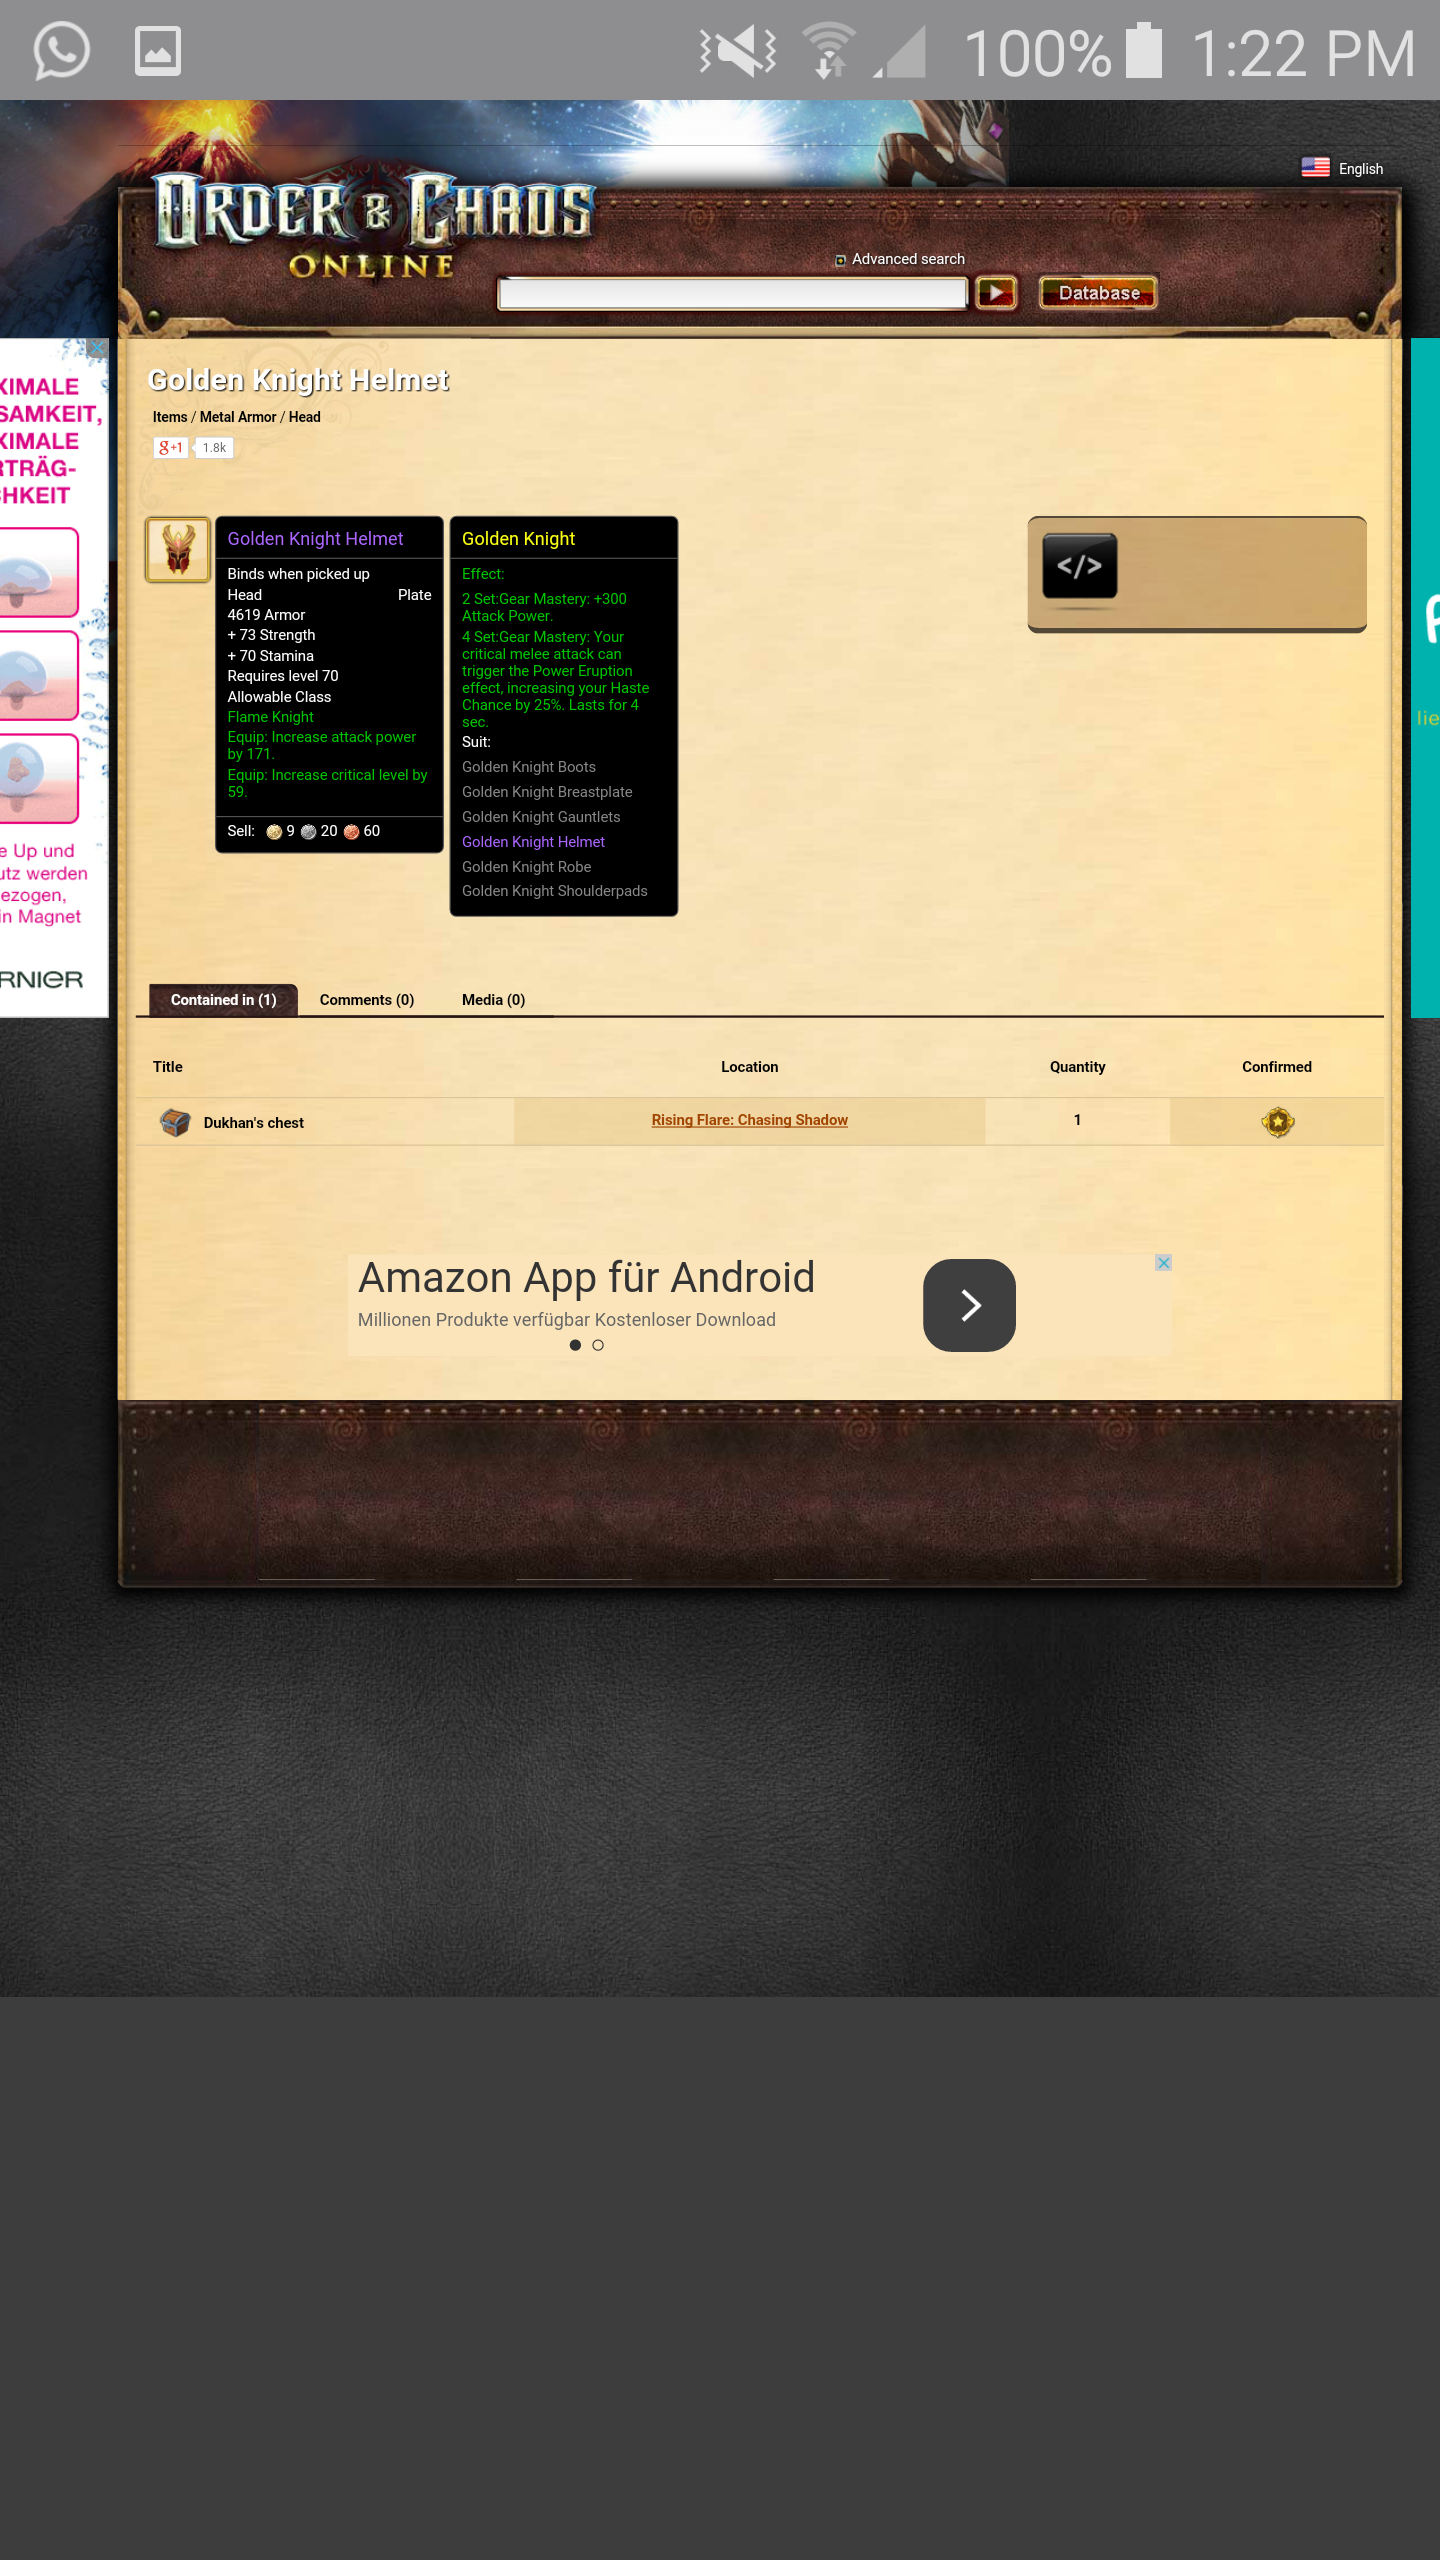Viewport: 1440px width, 2560px height.
Task: Expand Advanced search options
Action: (x=900, y=260)
